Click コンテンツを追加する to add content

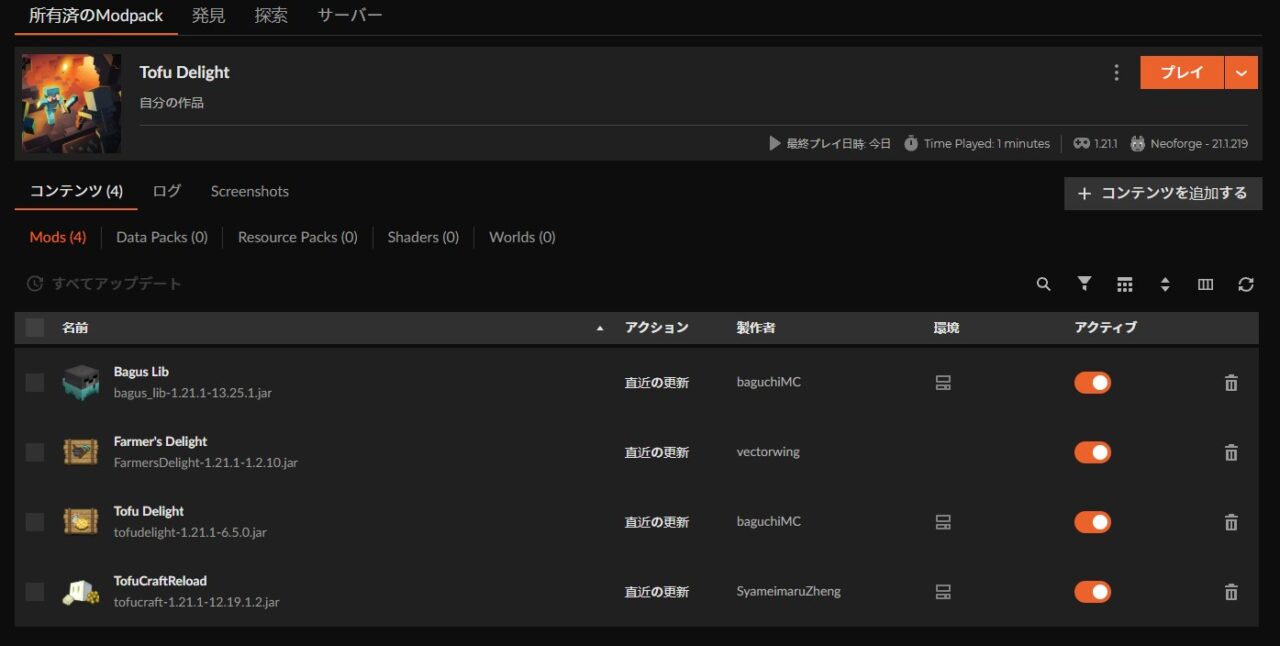point(1162,193)
